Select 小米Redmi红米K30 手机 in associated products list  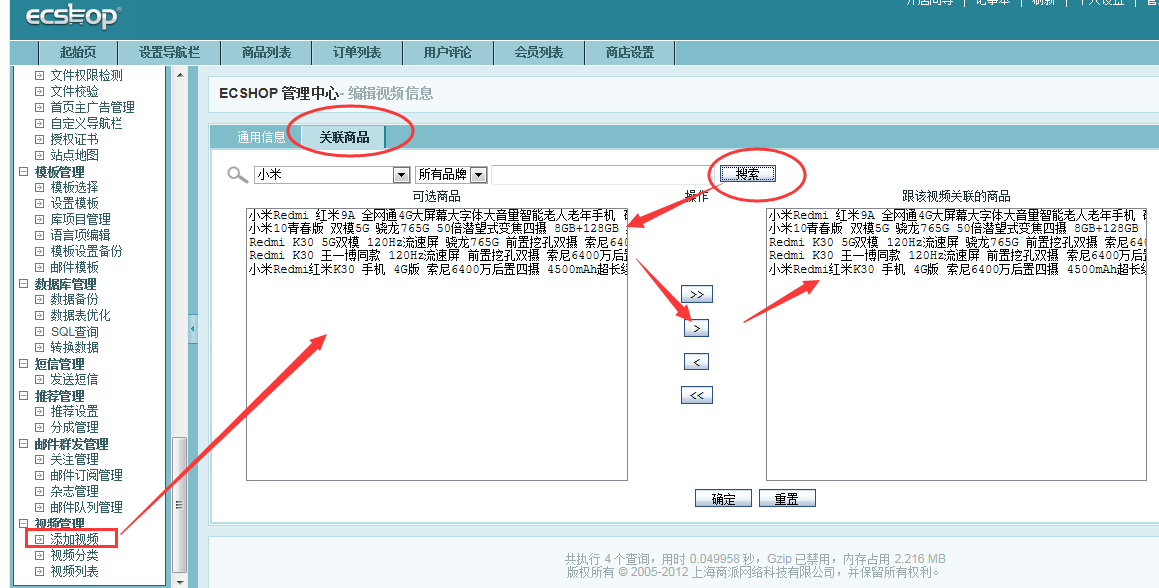[x=956, y=269]
